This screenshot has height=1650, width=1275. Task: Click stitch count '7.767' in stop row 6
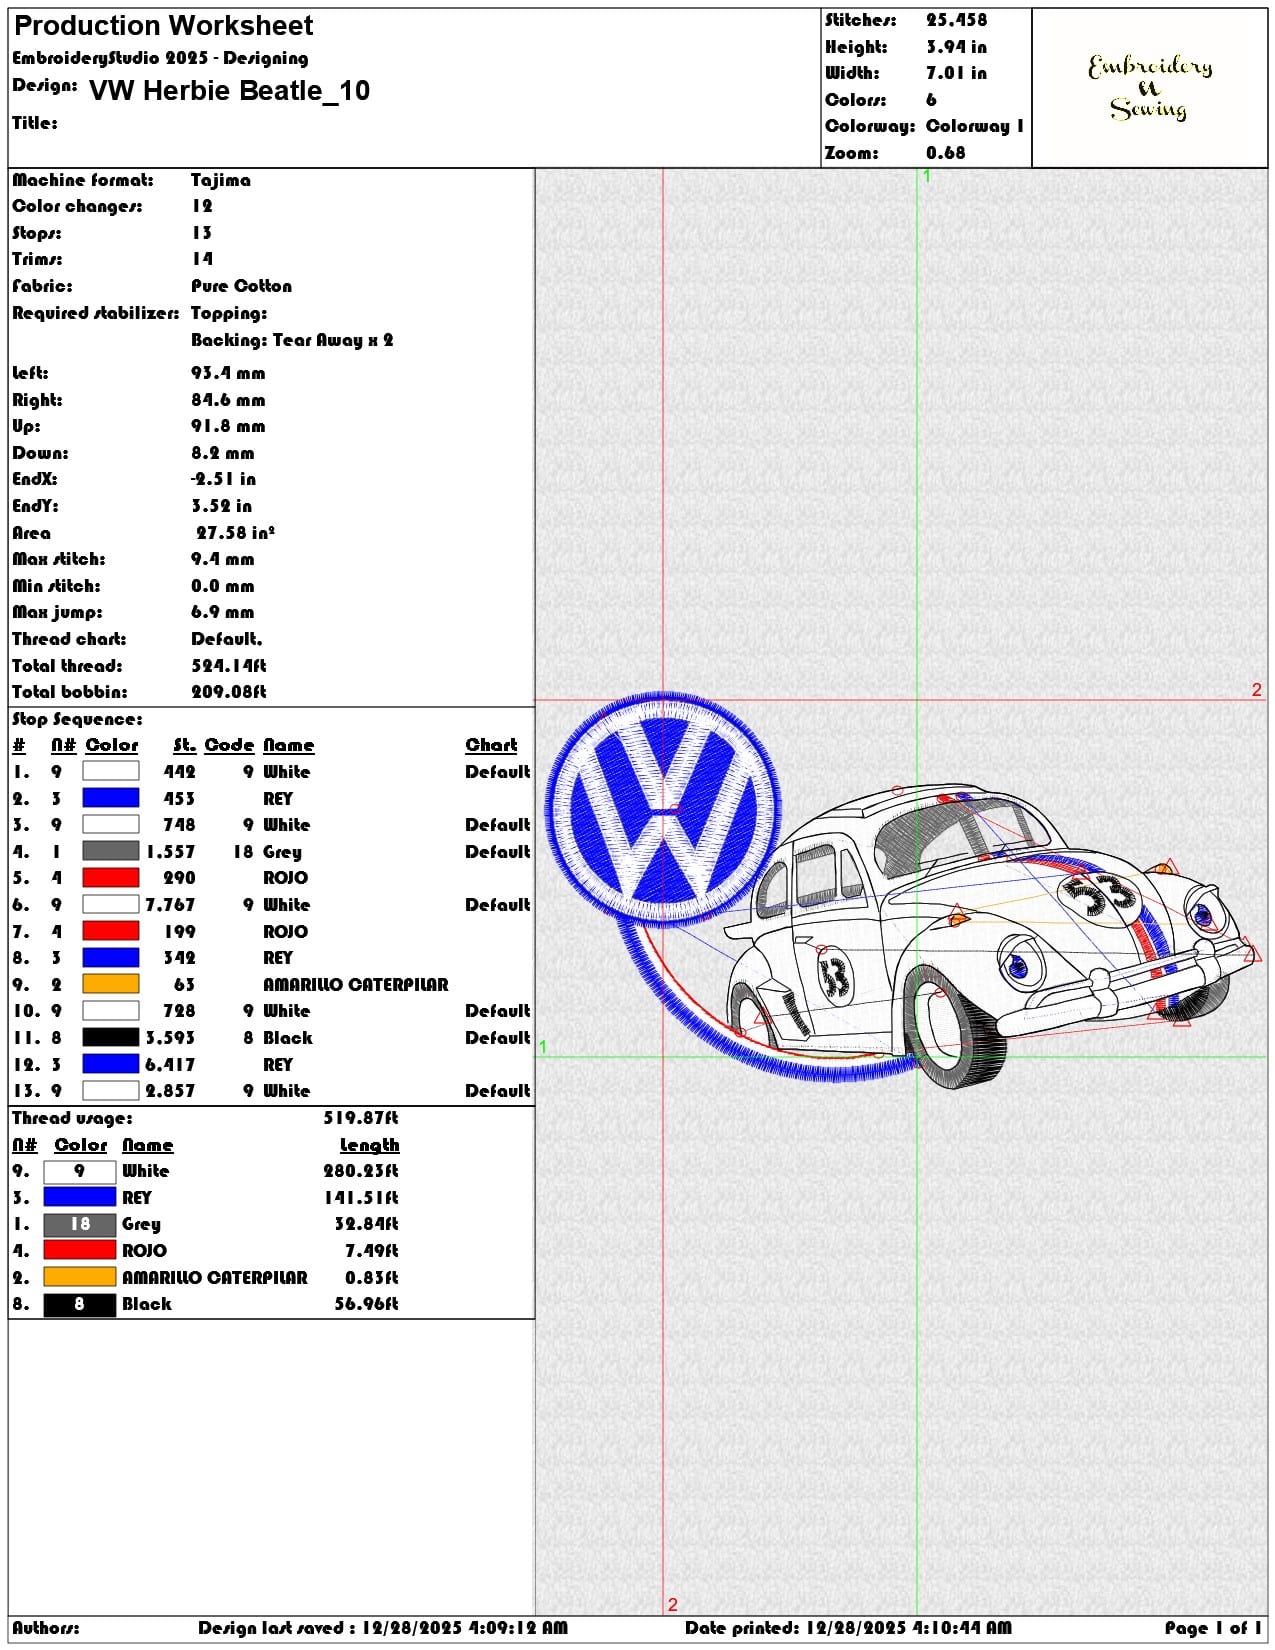(x=170, y=905)
